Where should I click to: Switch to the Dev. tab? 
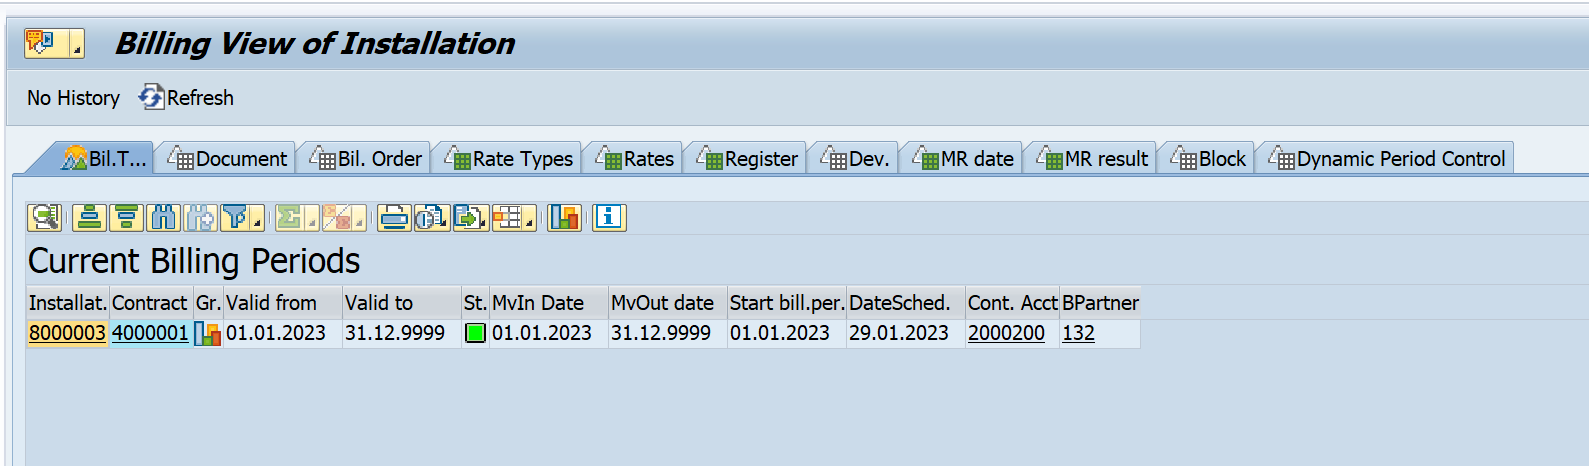pos(855,158)
